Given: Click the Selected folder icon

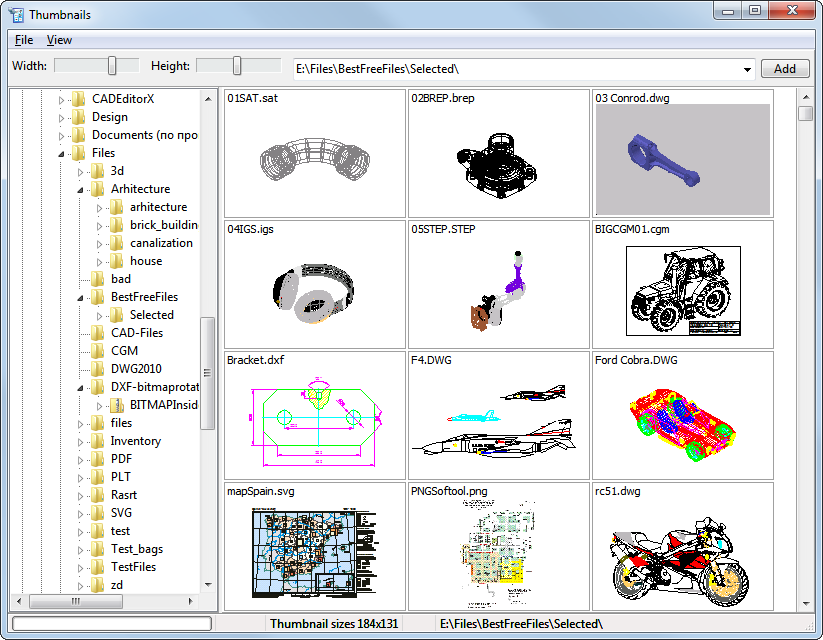Looking at the screenshot, I should [116, 315].
